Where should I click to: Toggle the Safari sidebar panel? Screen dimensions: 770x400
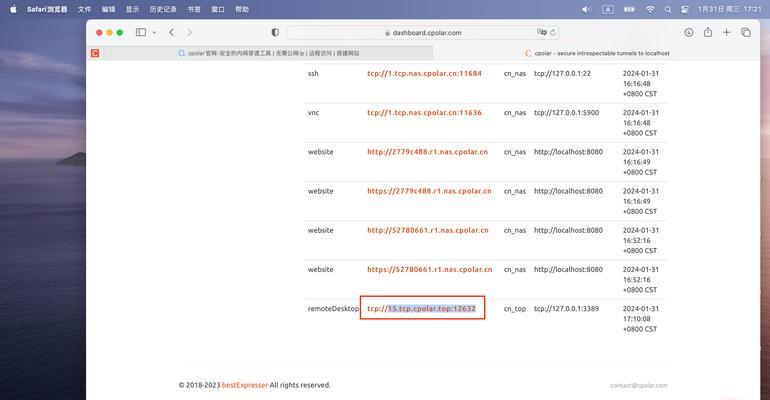coord(140,32)
